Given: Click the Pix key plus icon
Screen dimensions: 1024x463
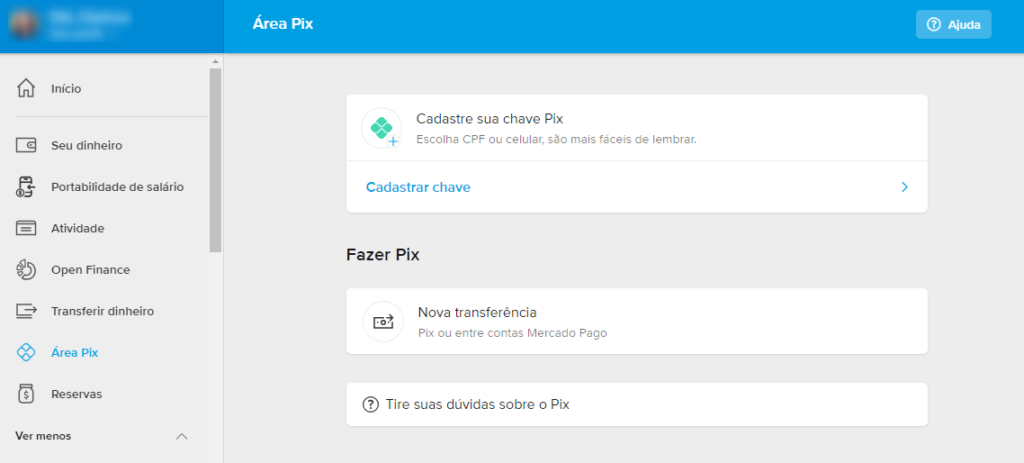Looking at the screenshot, I should click(382, 129).
